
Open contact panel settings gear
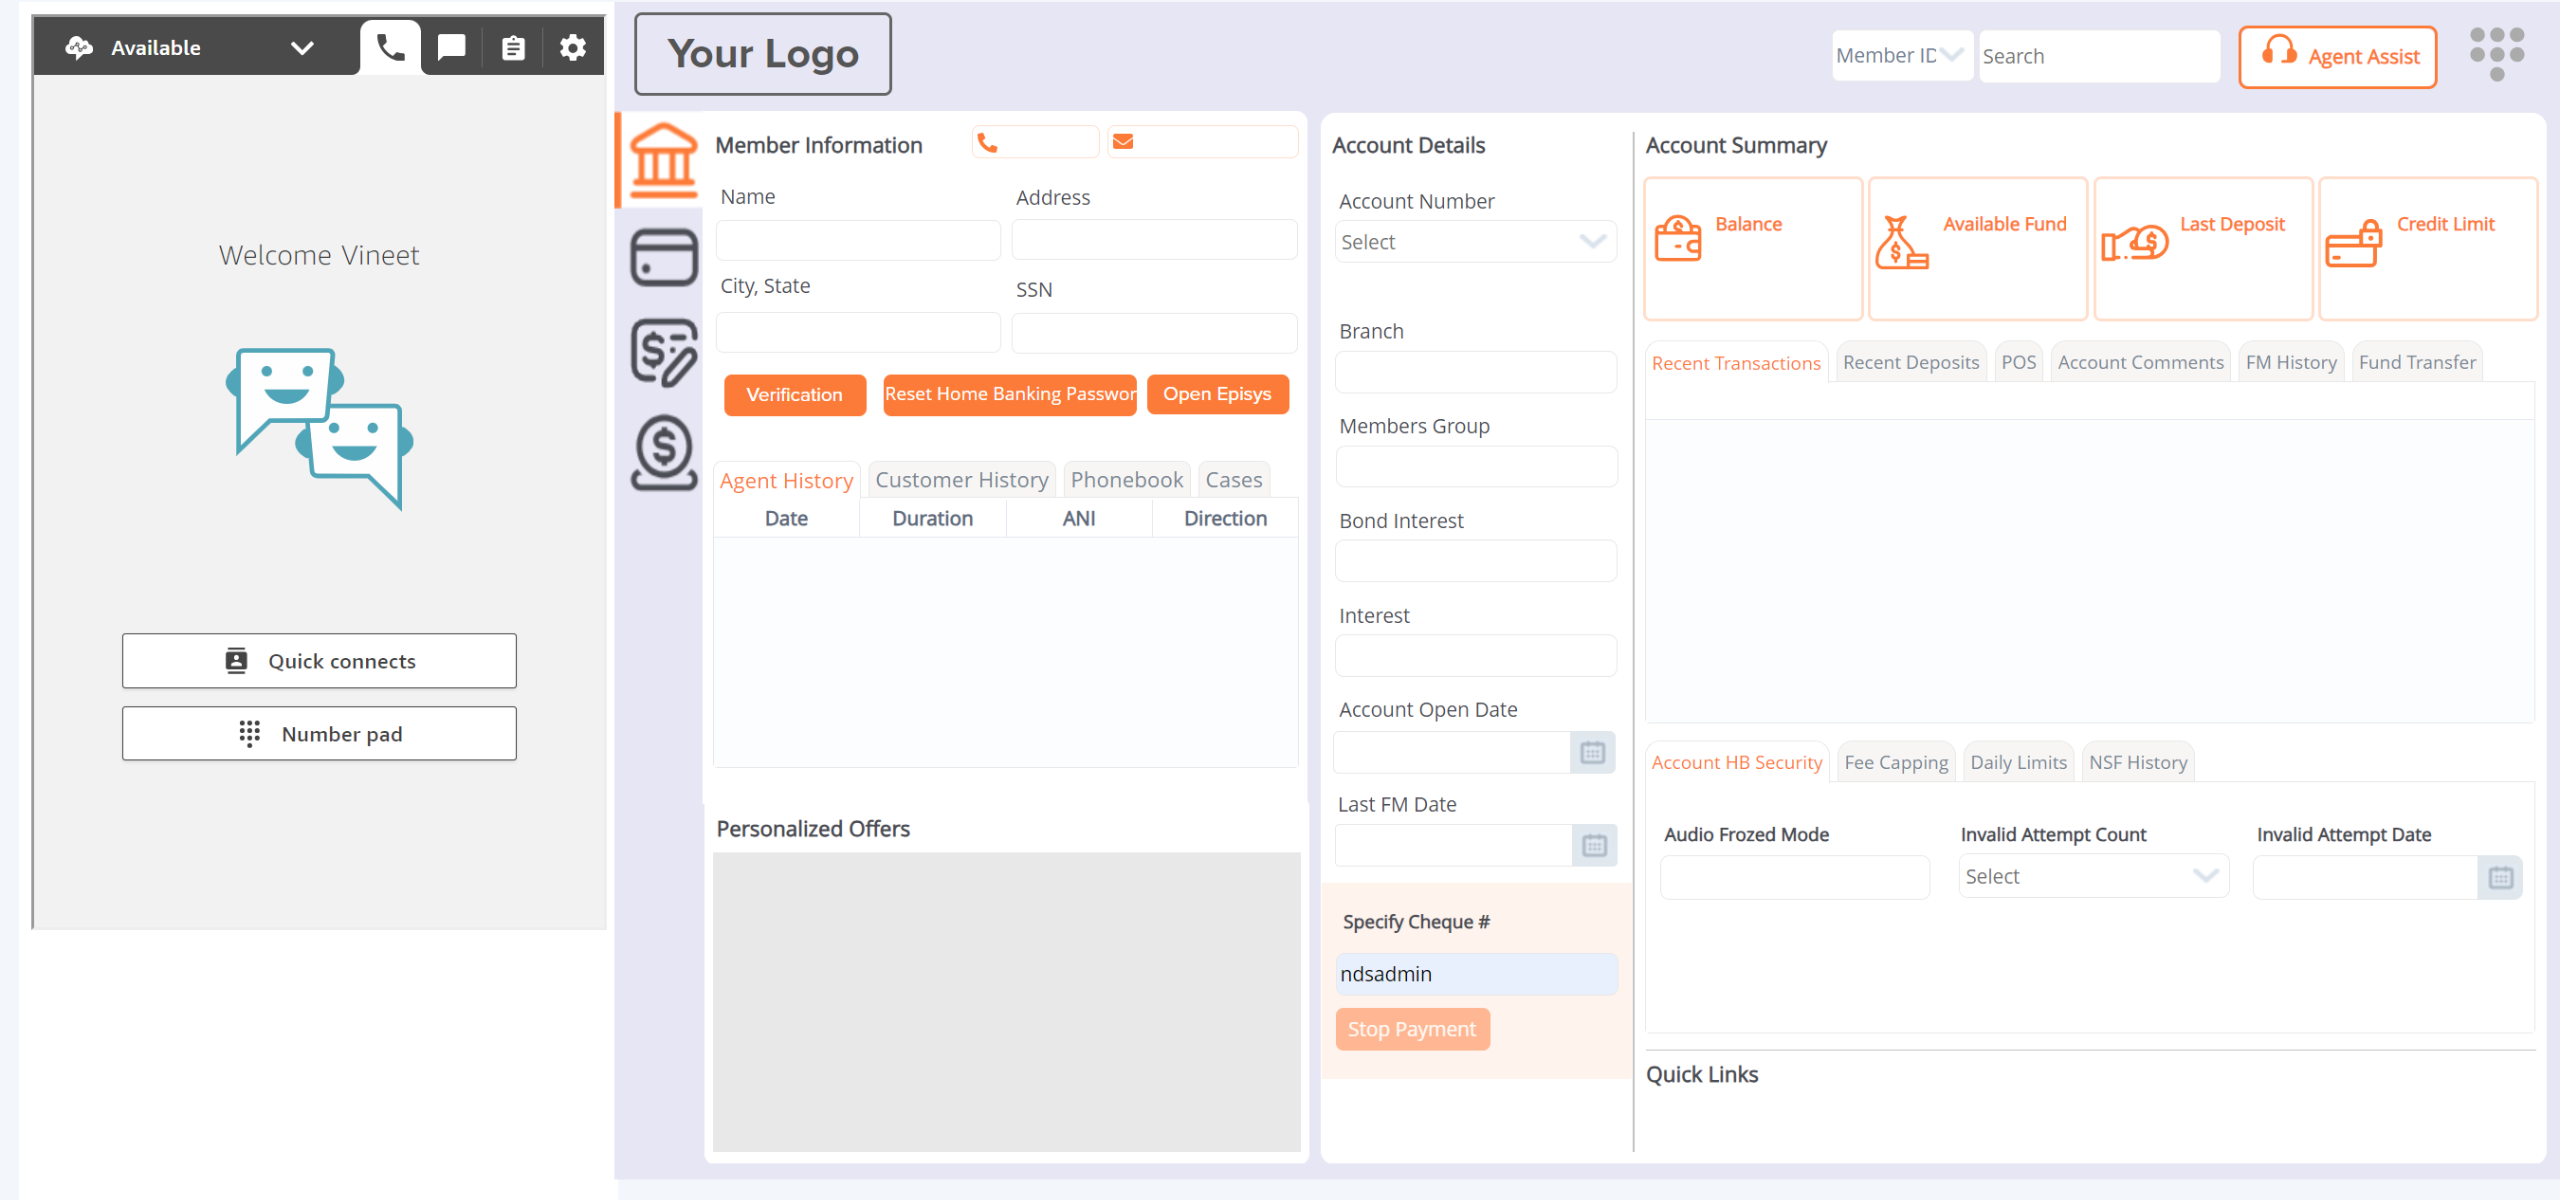(x=573, y=47)
